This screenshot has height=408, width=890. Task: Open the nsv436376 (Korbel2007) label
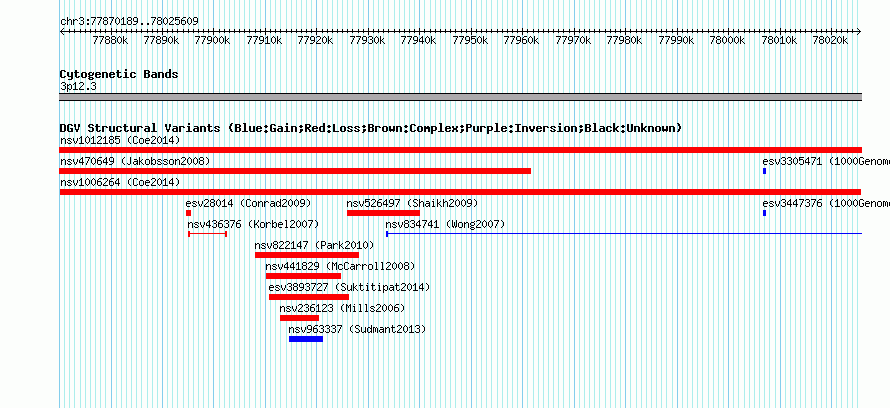(x=253, y=224)
